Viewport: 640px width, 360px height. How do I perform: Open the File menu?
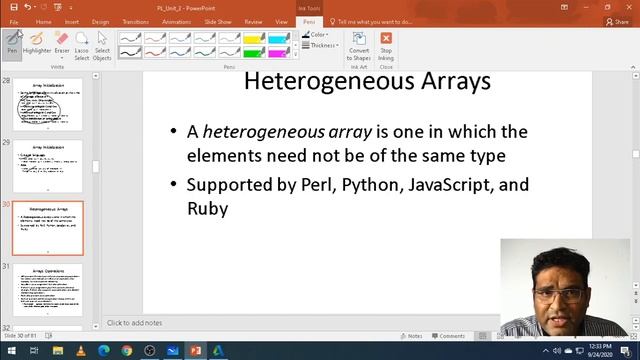[14, 22]
